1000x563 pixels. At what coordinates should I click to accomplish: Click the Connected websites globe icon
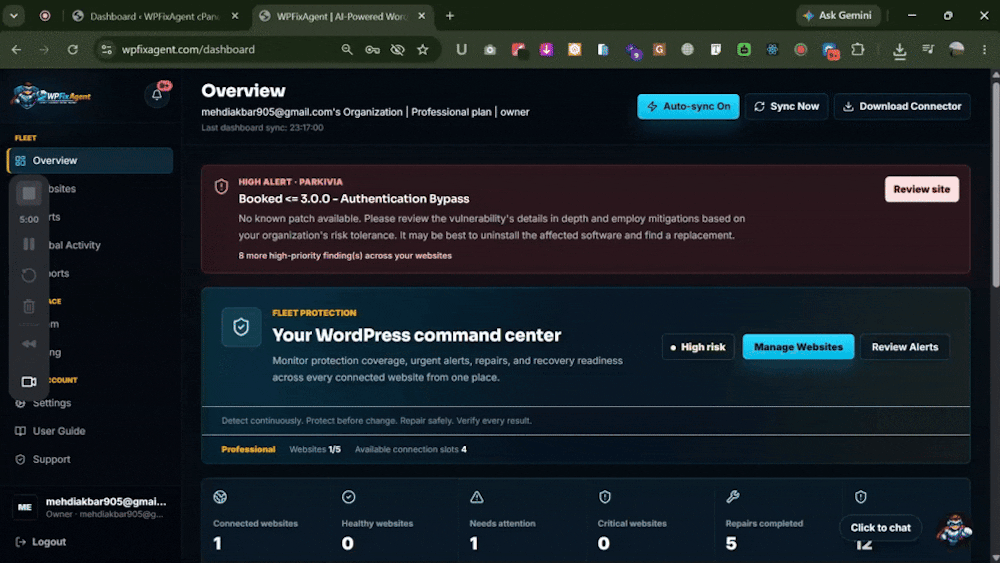pos(220,497)
